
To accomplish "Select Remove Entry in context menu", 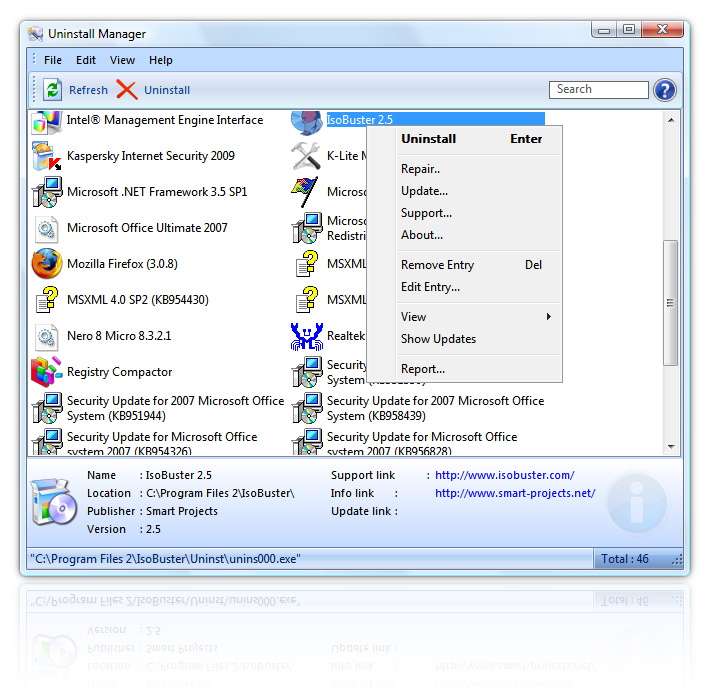I will pyautogui.click(x=437, y=265).
